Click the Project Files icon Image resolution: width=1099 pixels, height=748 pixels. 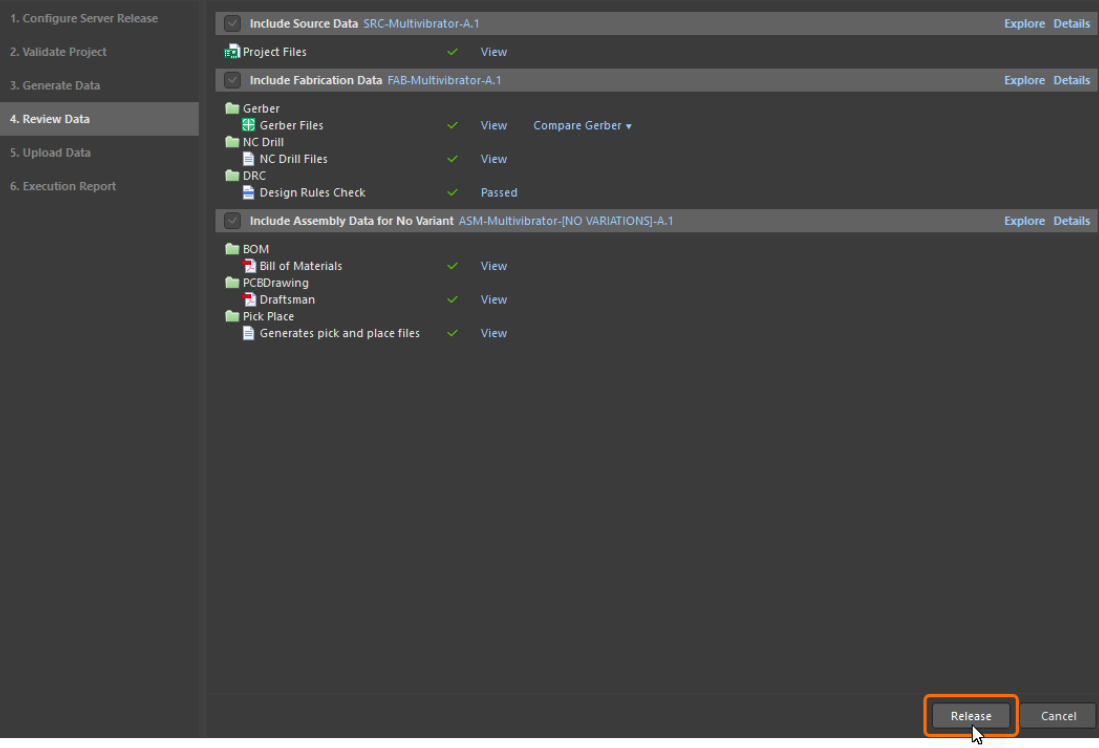coord(232,52)
